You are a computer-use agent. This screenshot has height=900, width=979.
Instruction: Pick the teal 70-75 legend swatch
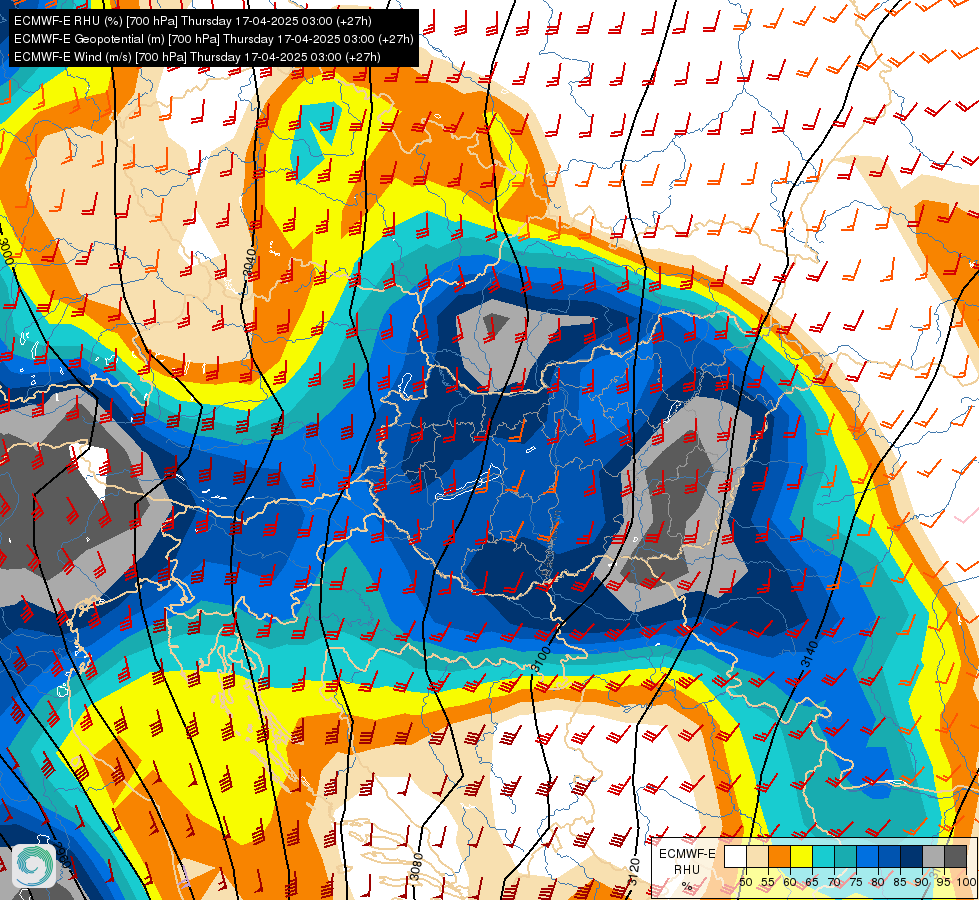[x=846, y=856]
